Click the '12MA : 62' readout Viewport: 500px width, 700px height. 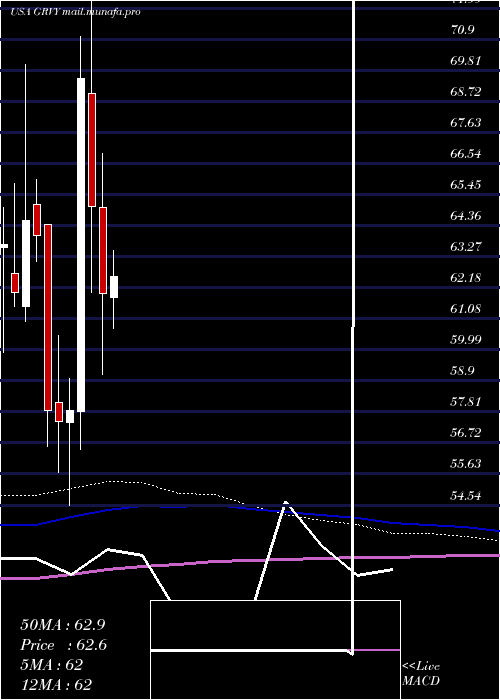[x=56, y=685]
